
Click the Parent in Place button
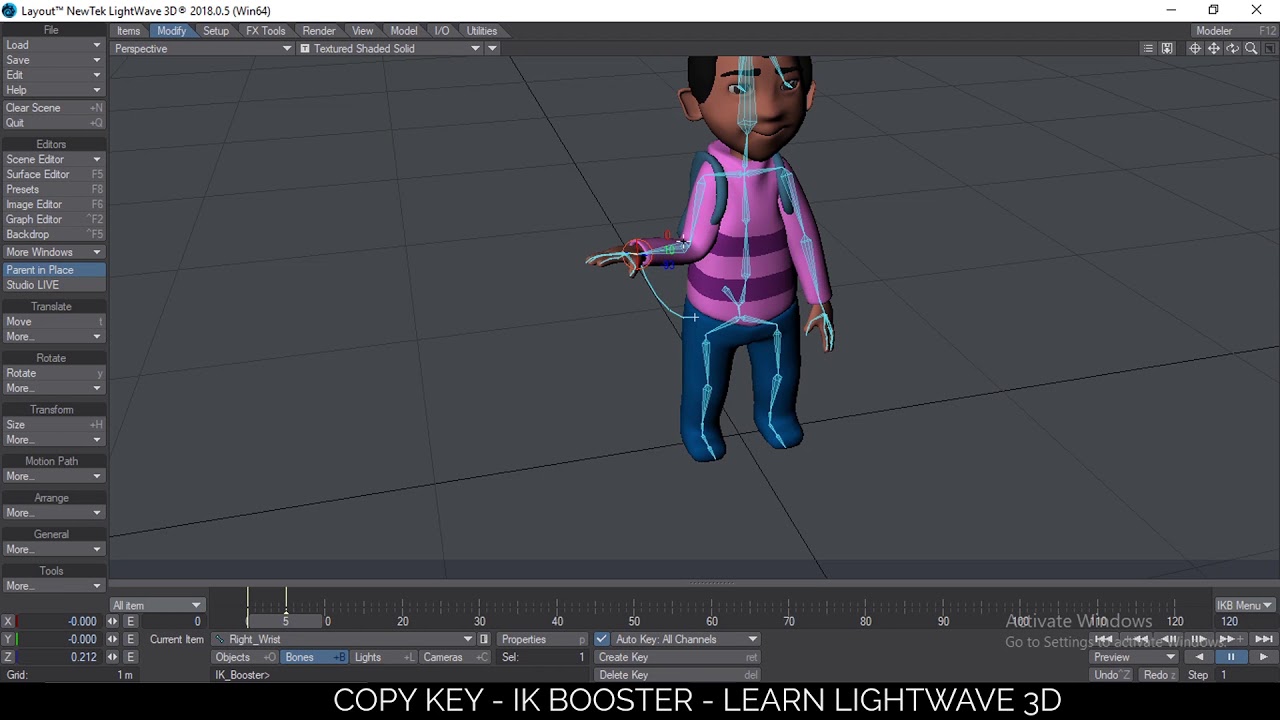pyautogui.click(x=53, y=270)
